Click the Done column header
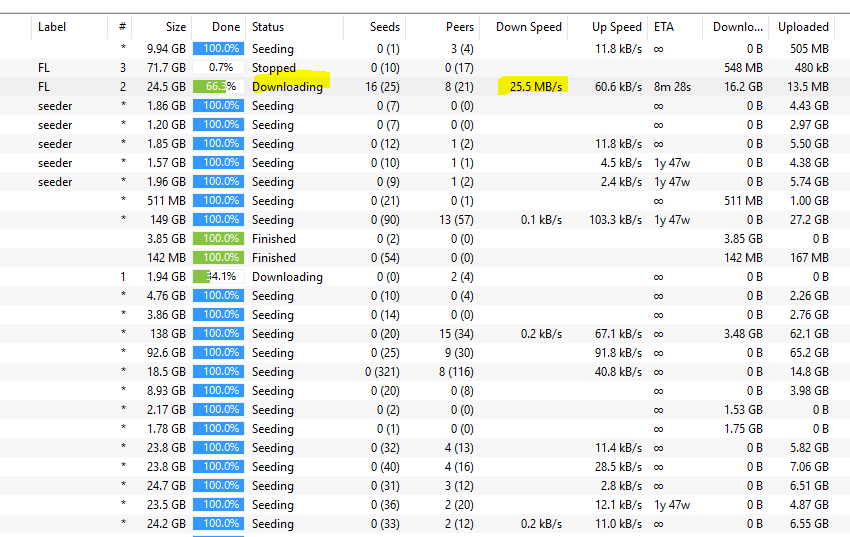This screenshot has height=537, width=850. pos(227,27)
